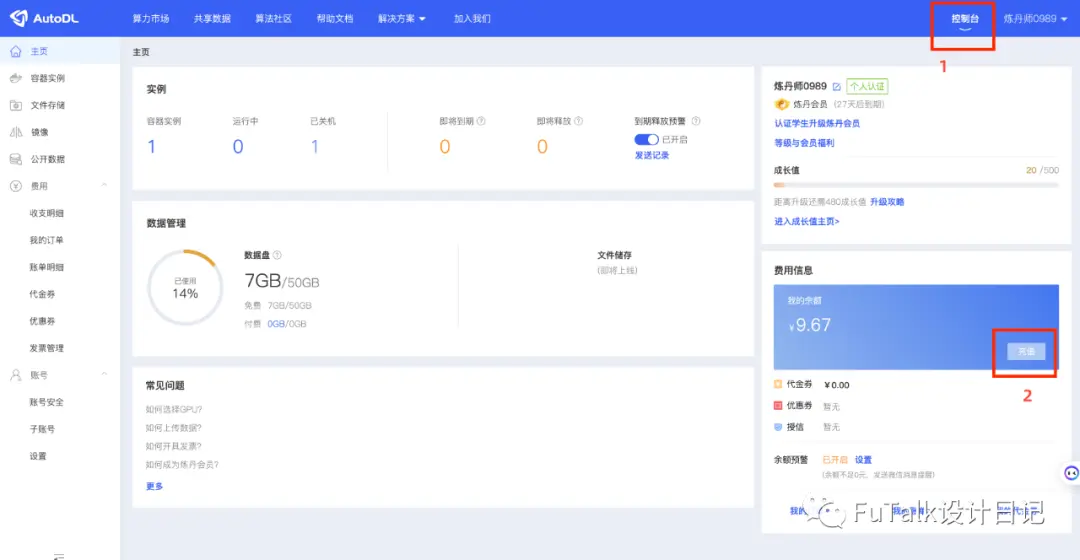
Task: Open 帮助文档 in the top bar
Action: 335,19
